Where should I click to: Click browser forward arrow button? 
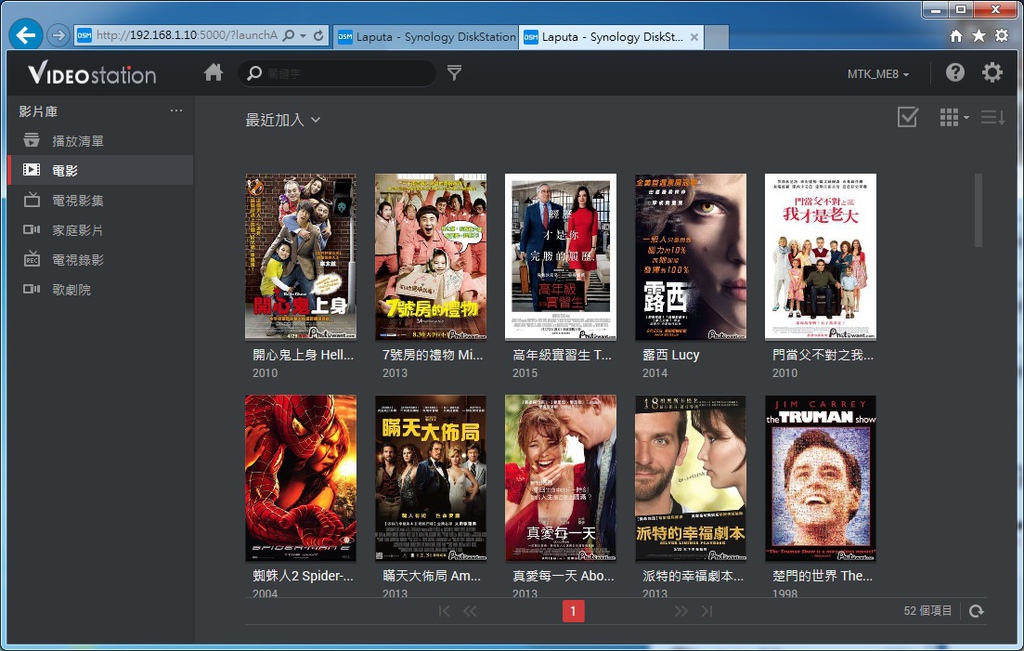coord(58,35)
